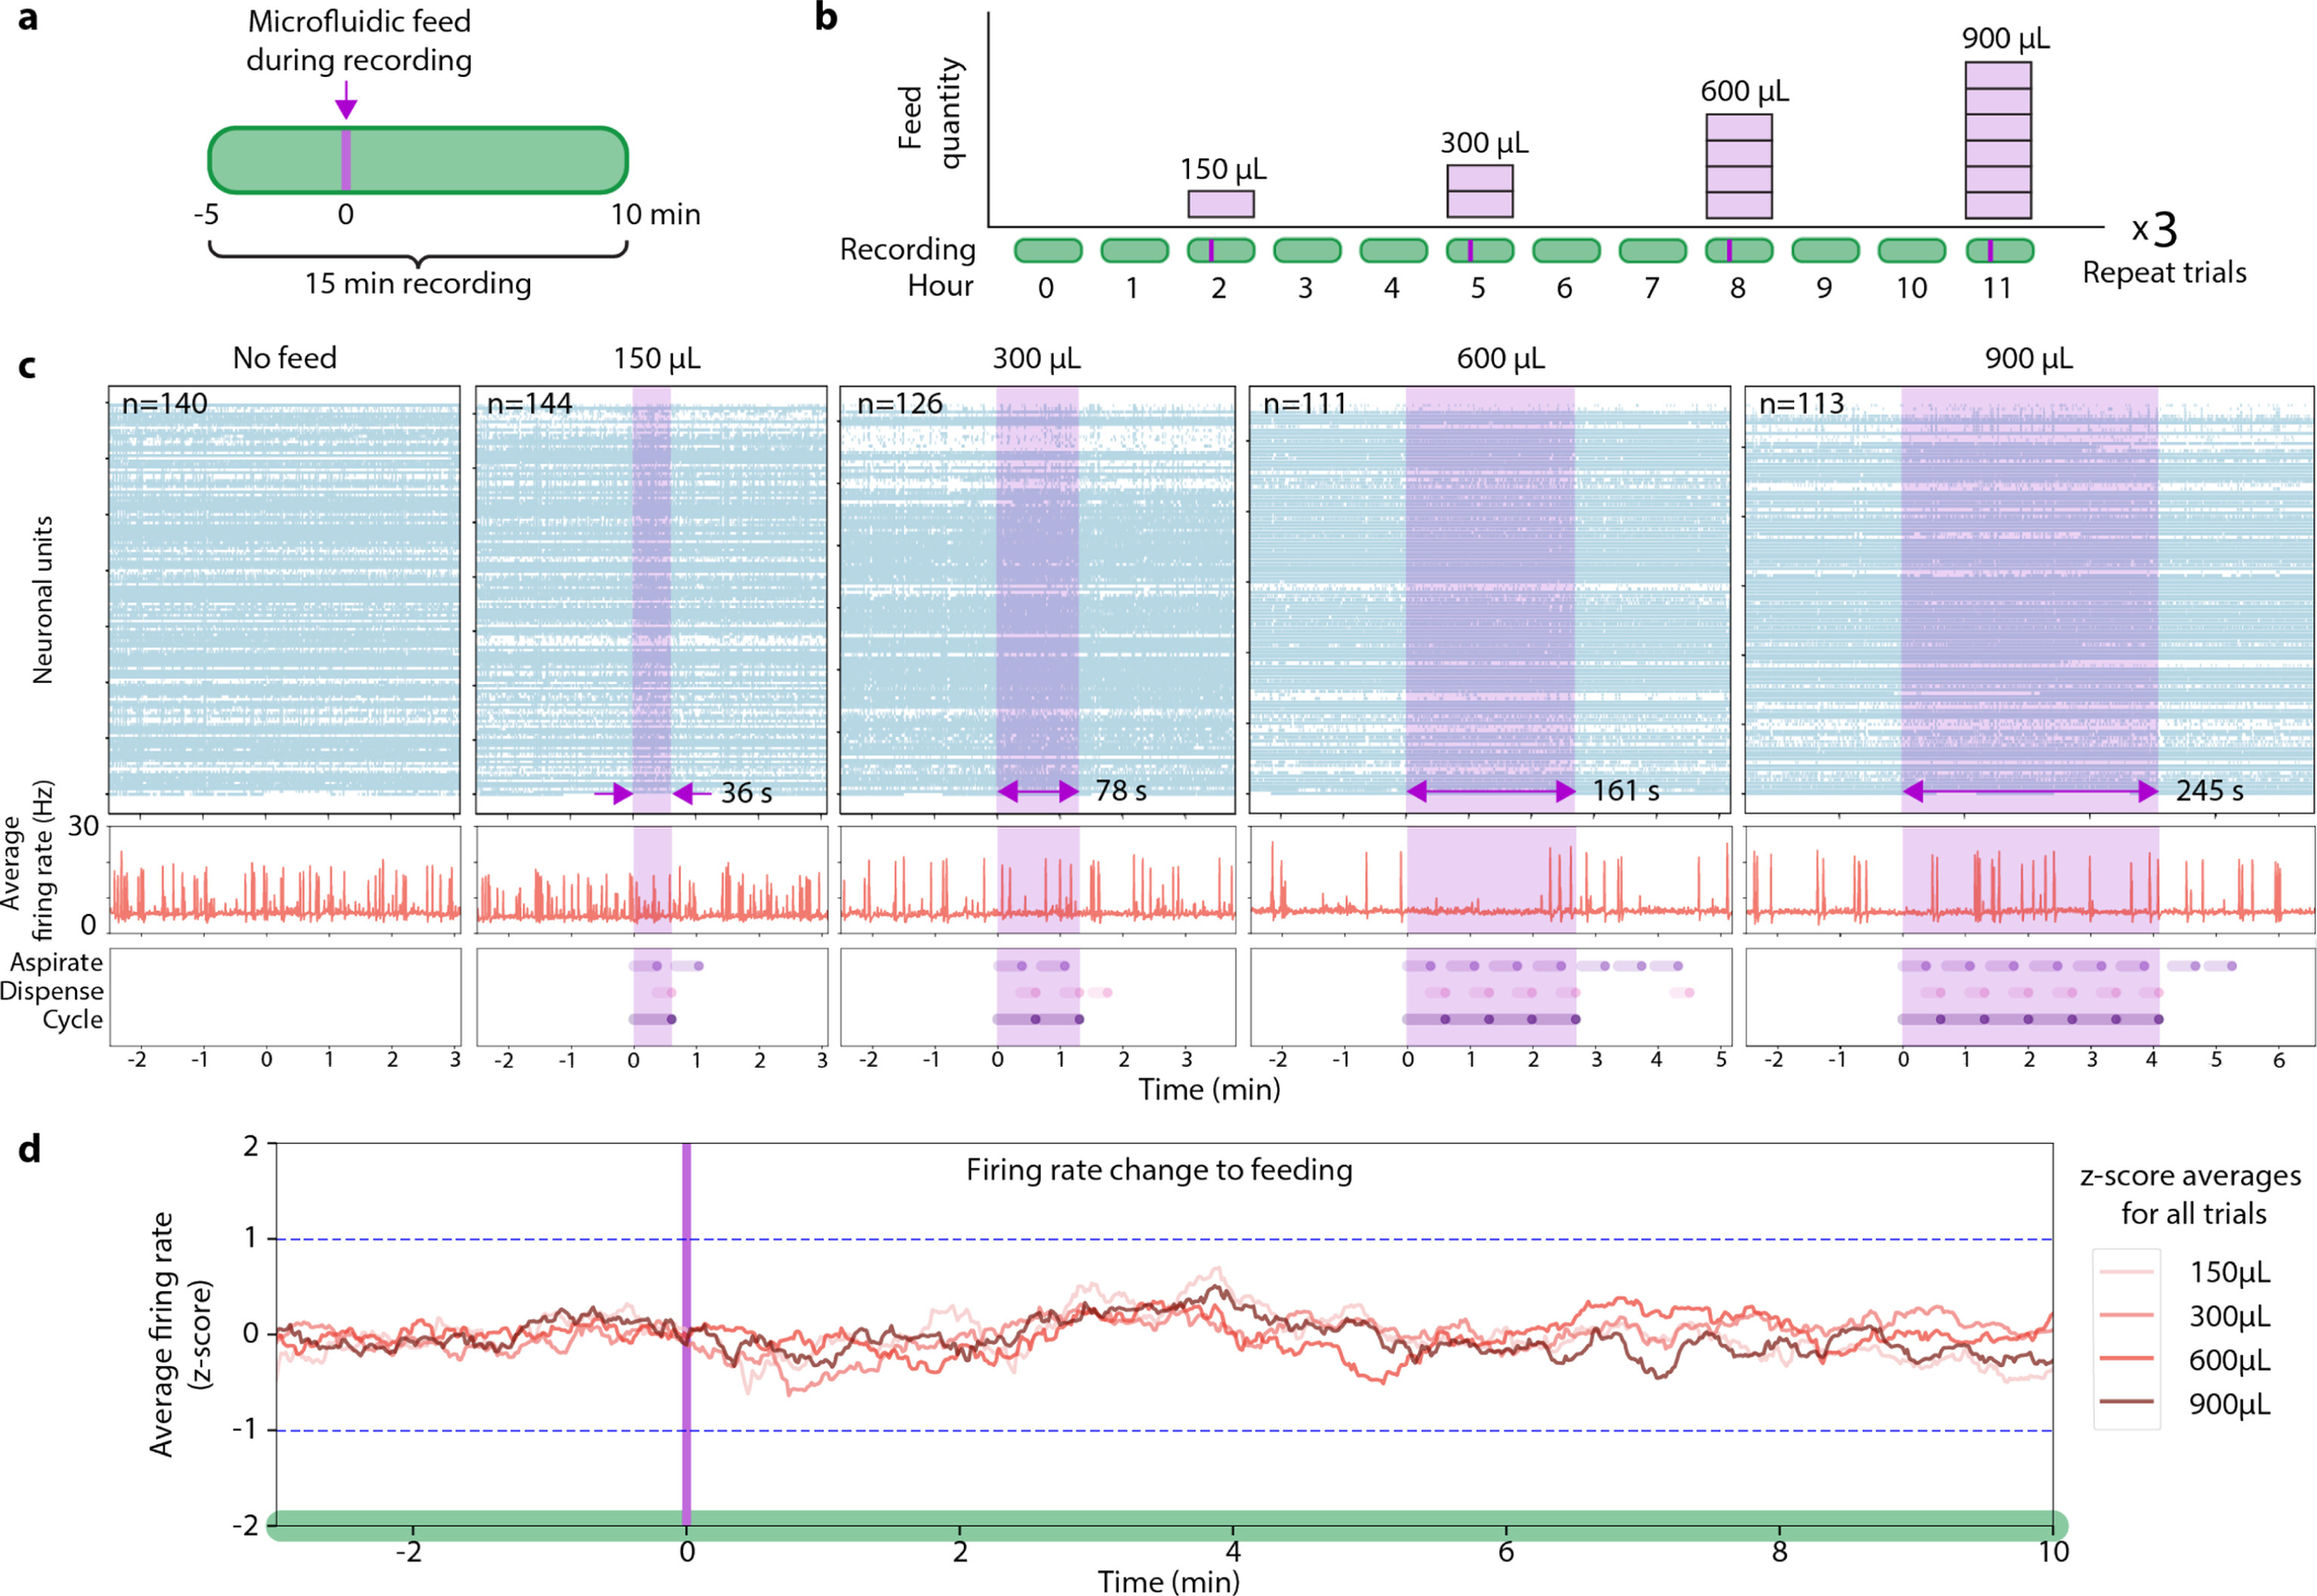Click the 900 µL stacked feed bar
This screenshot has height=1596, width=2317.
pos(1997,140)
